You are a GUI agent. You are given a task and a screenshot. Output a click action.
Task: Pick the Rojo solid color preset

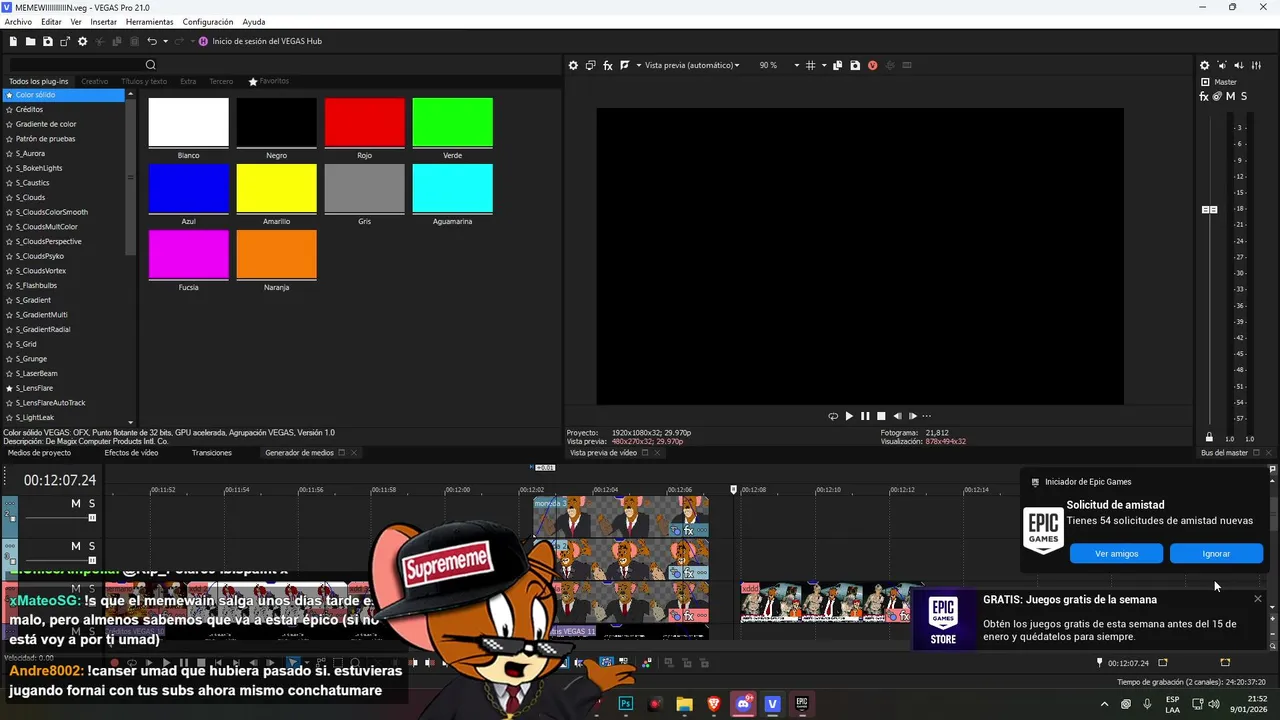click(x=364, y=122)
